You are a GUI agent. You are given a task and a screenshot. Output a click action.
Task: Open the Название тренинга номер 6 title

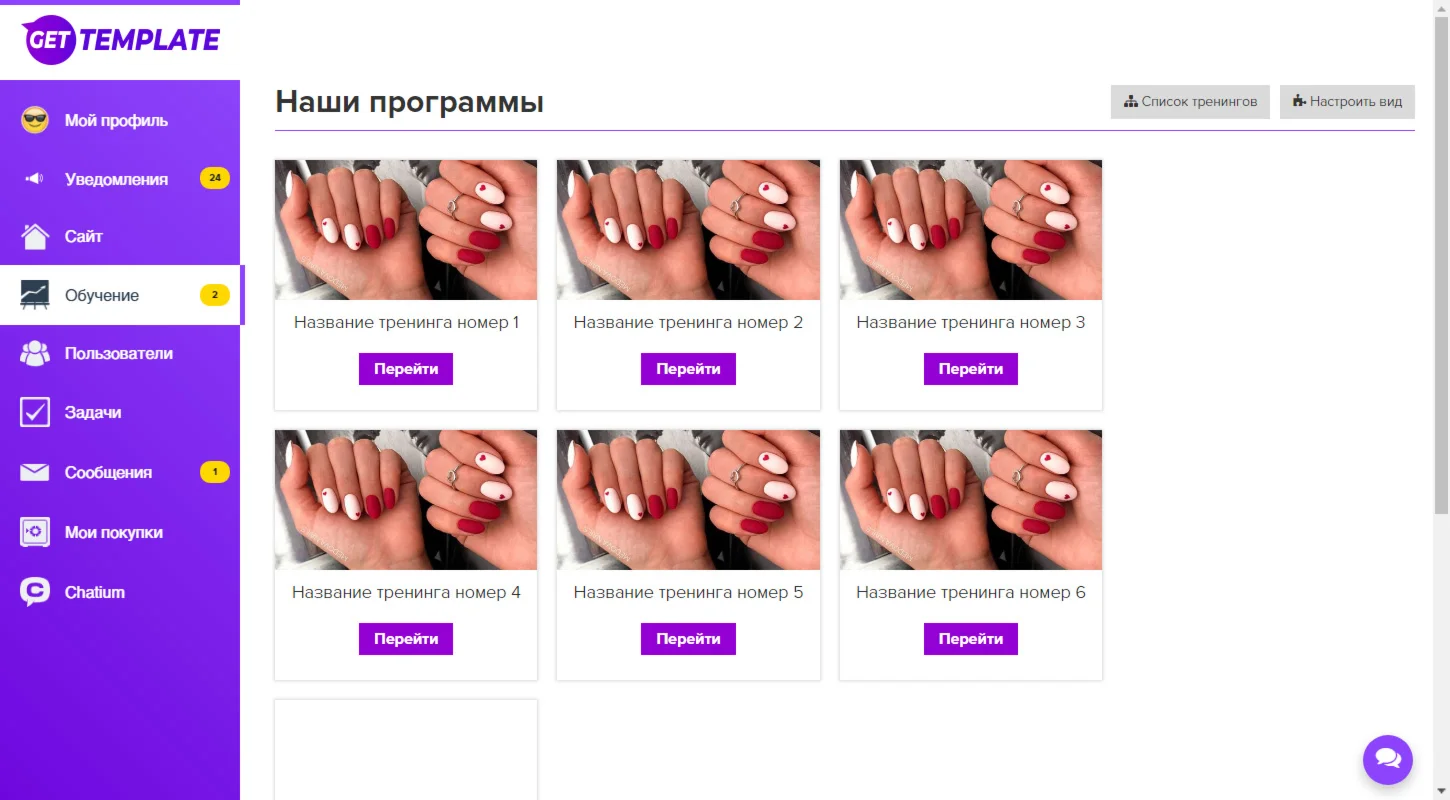(971, 593)
